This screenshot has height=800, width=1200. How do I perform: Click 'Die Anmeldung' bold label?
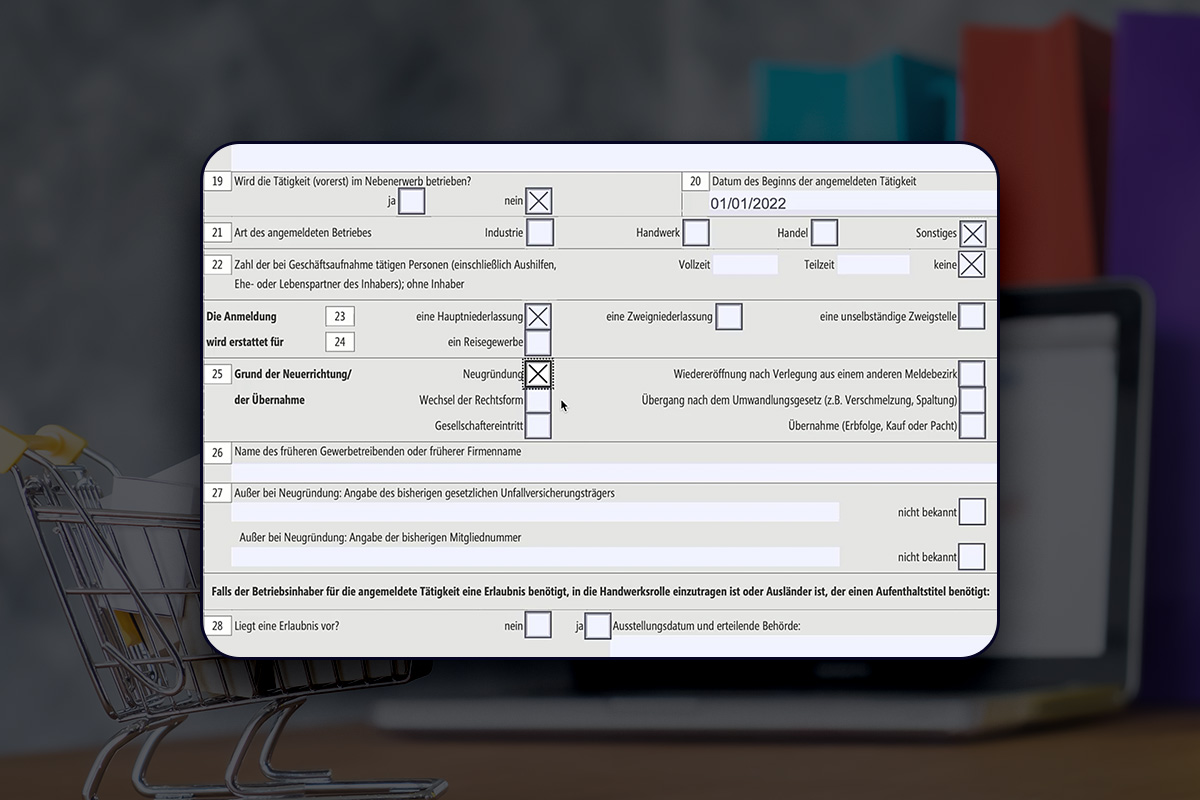tap(241, 316)
